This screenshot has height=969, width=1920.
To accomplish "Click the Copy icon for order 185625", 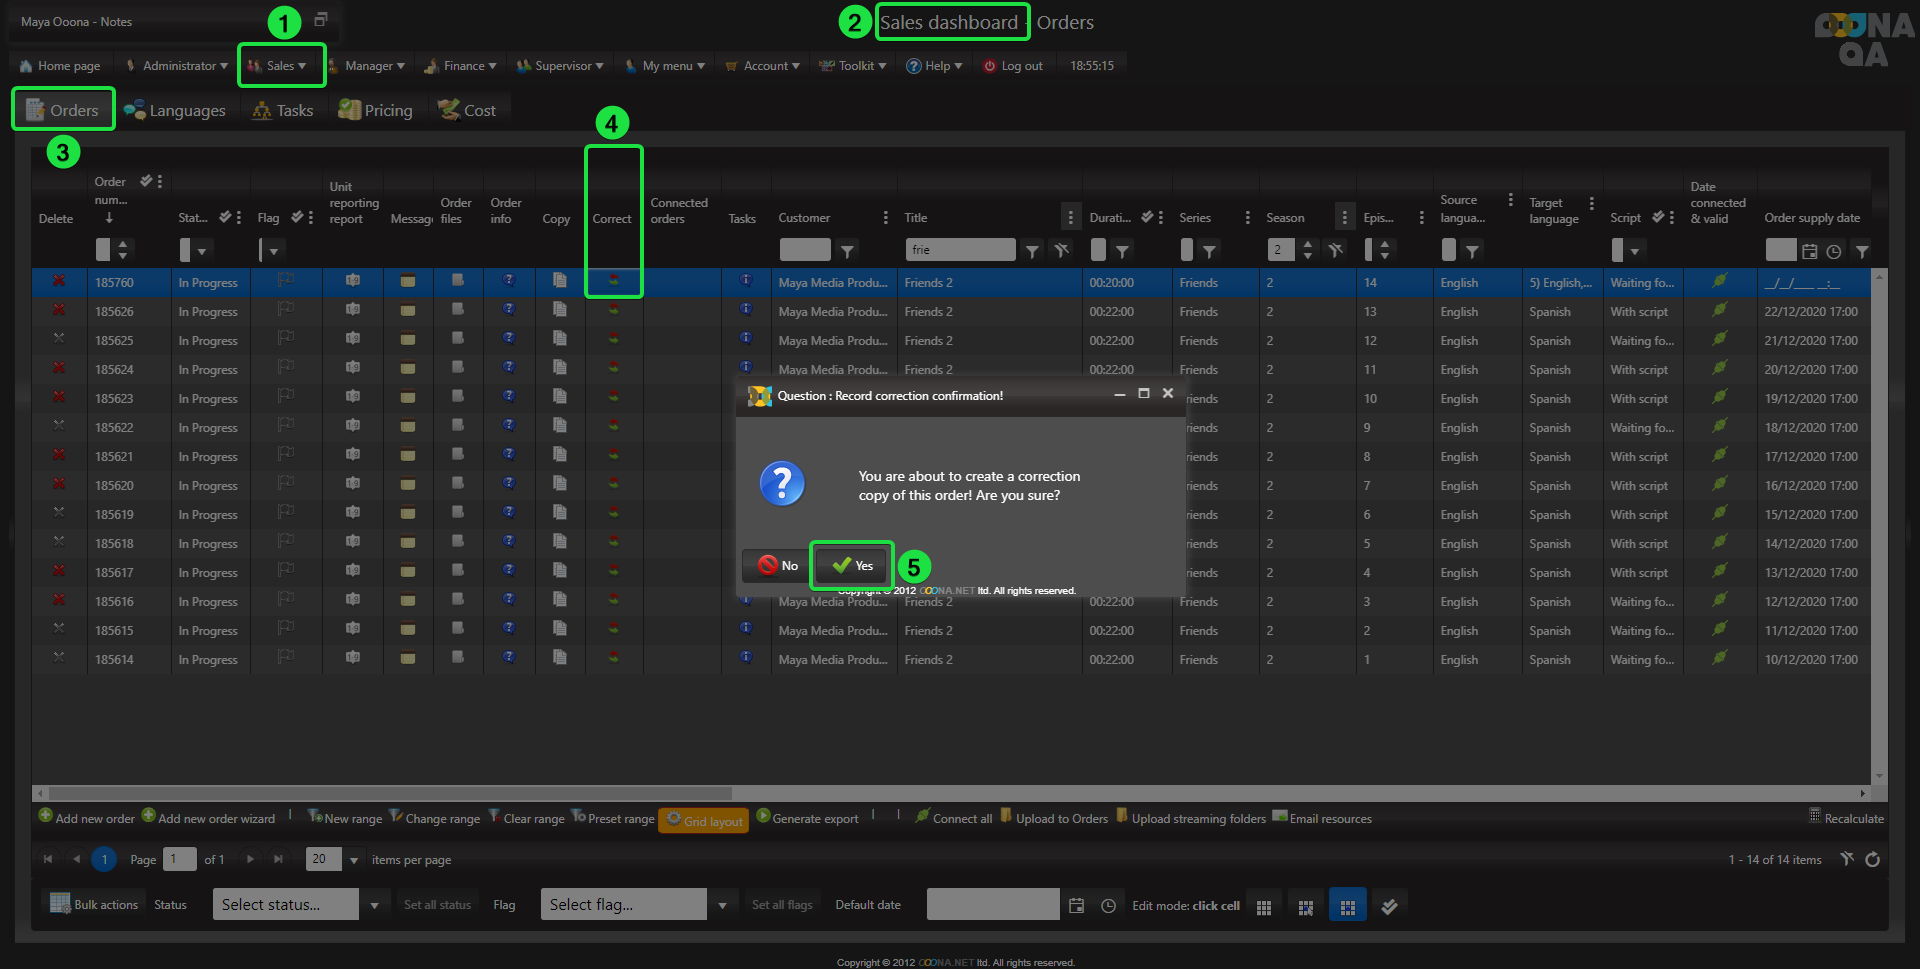I will (x=559, y=340).
